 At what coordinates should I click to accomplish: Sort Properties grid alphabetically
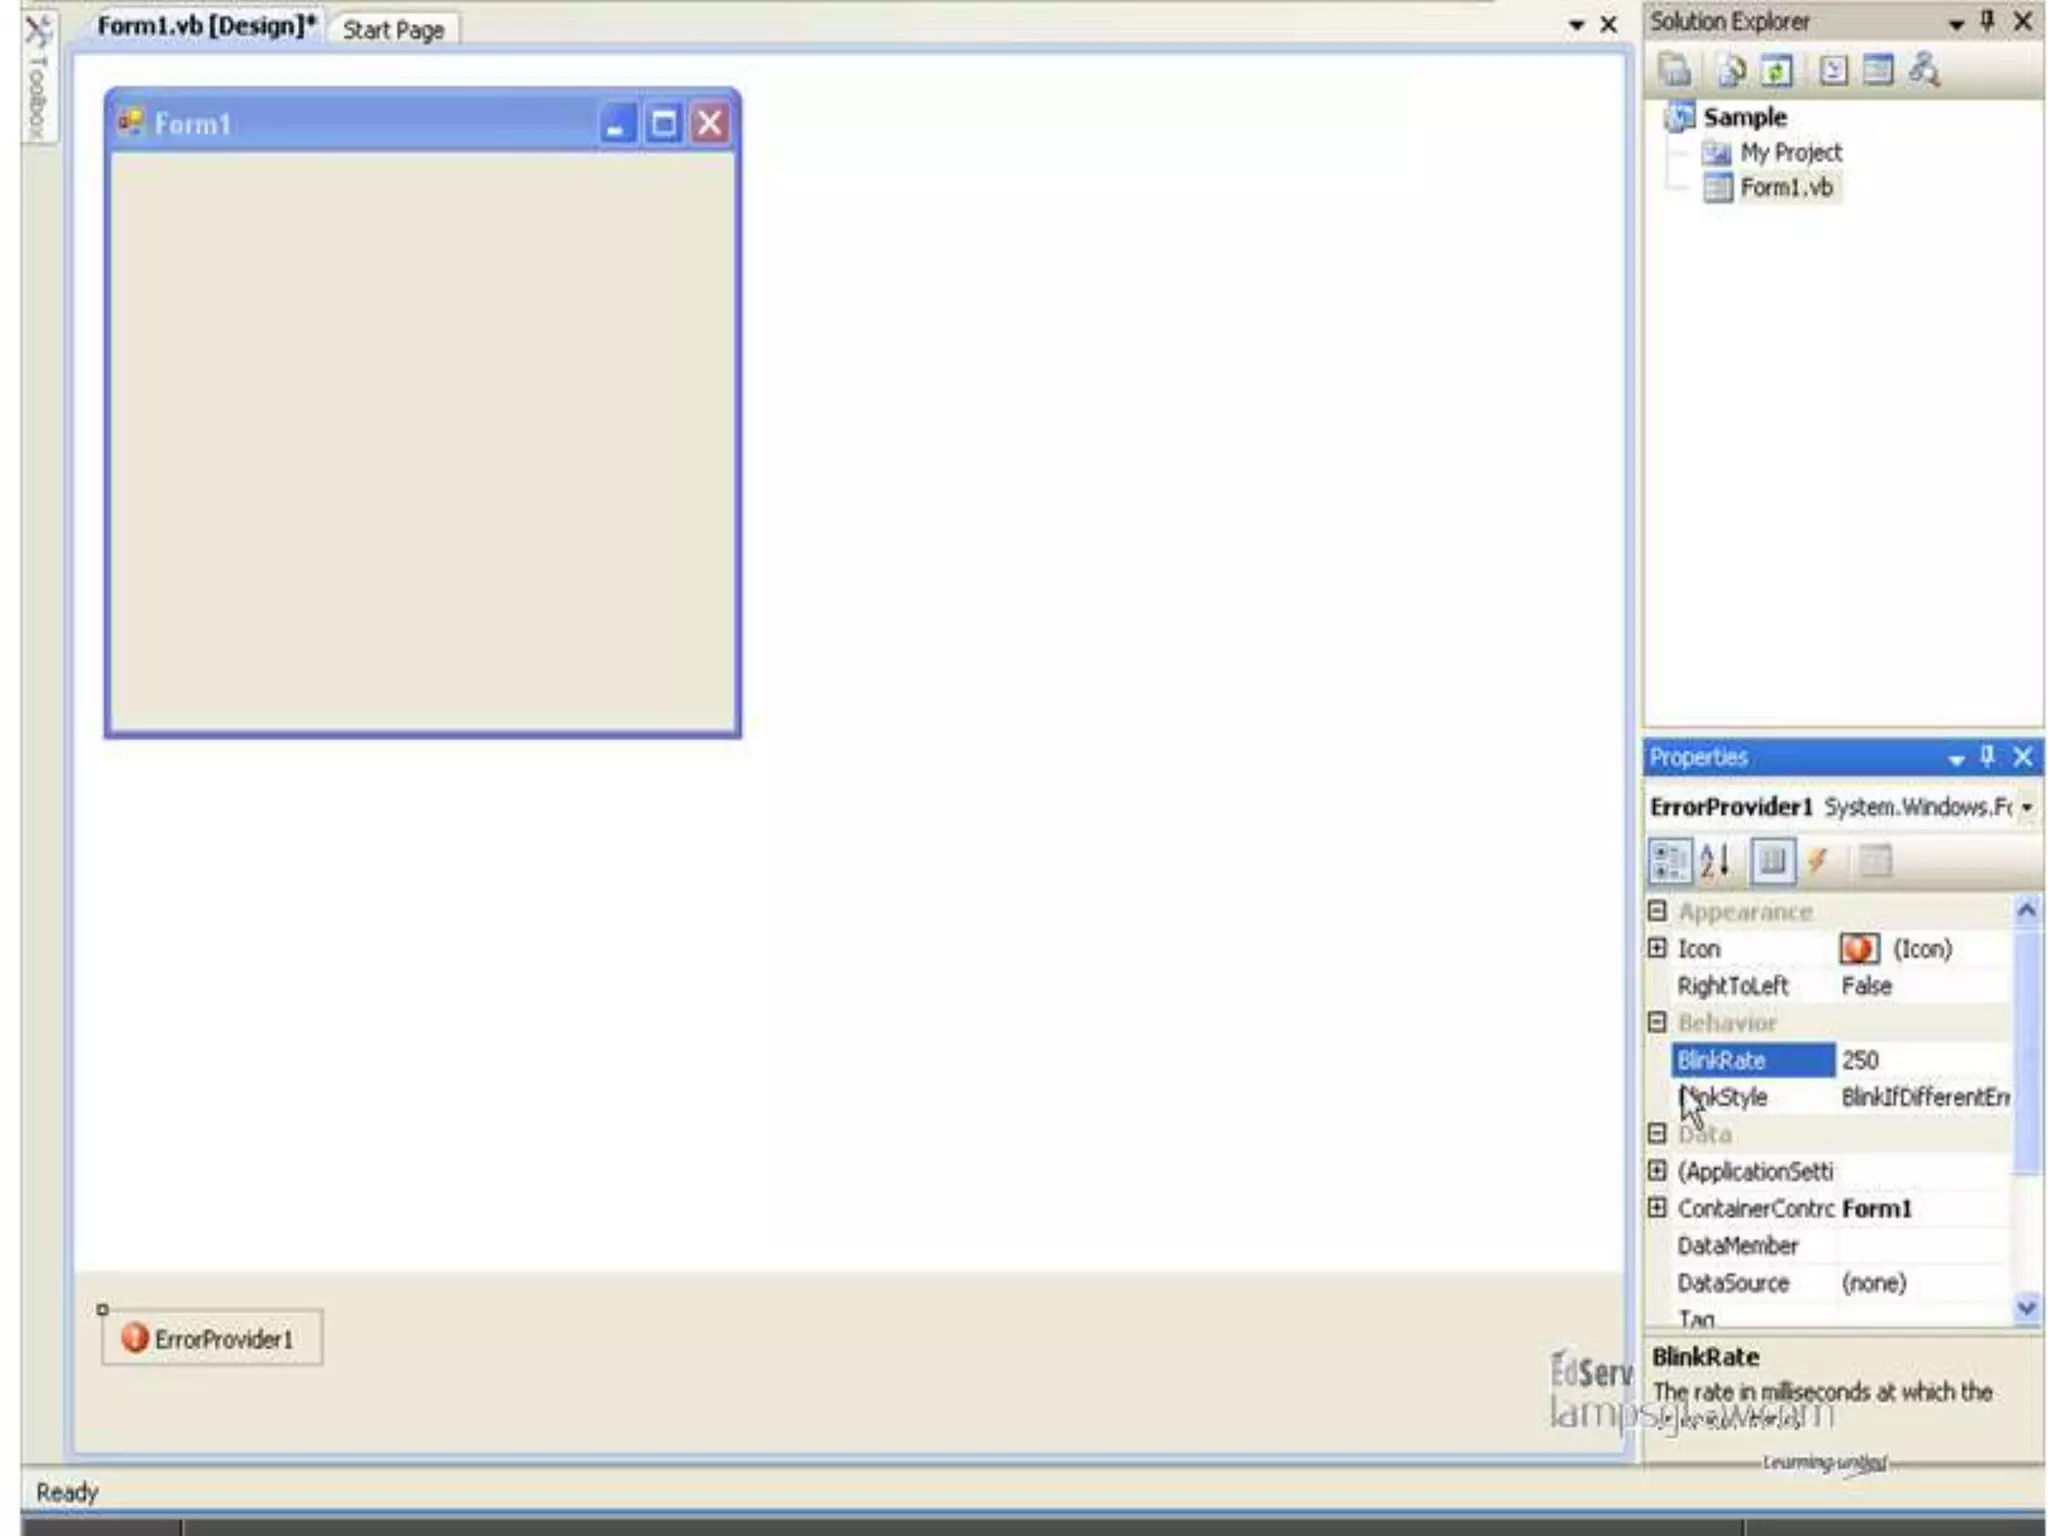click(1715, 861)
